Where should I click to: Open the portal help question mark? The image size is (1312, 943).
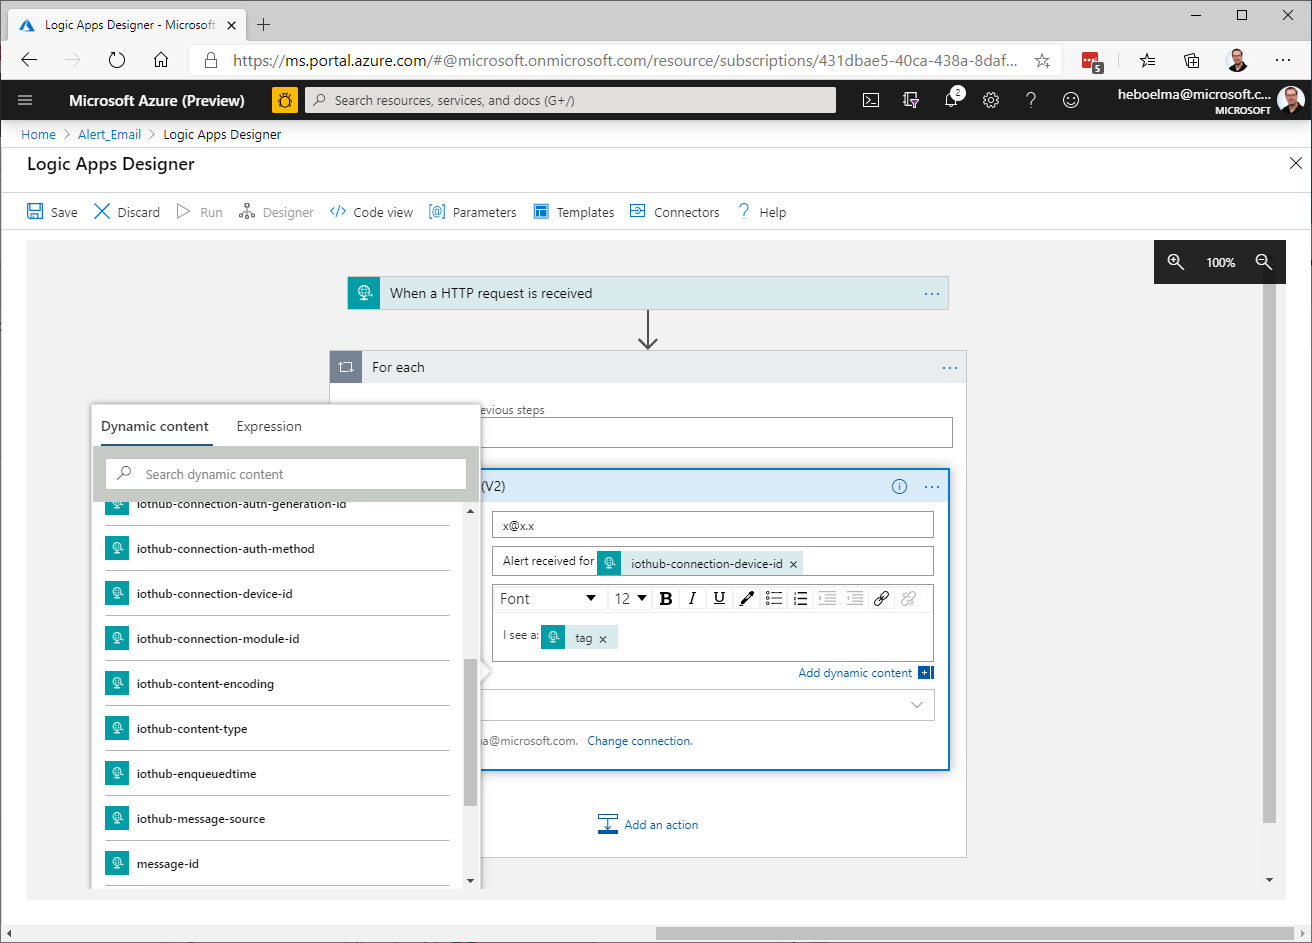pos(1031,100)
